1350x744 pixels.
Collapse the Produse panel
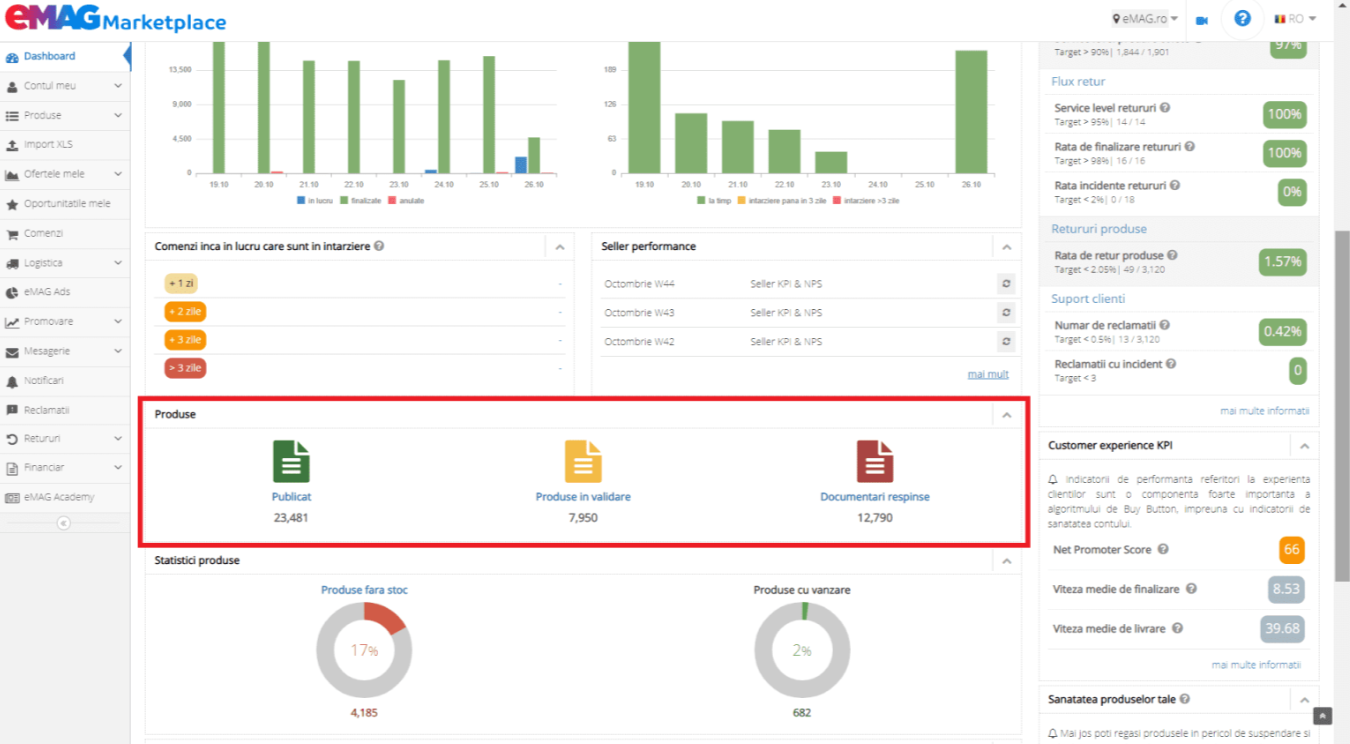[1007, 415]
